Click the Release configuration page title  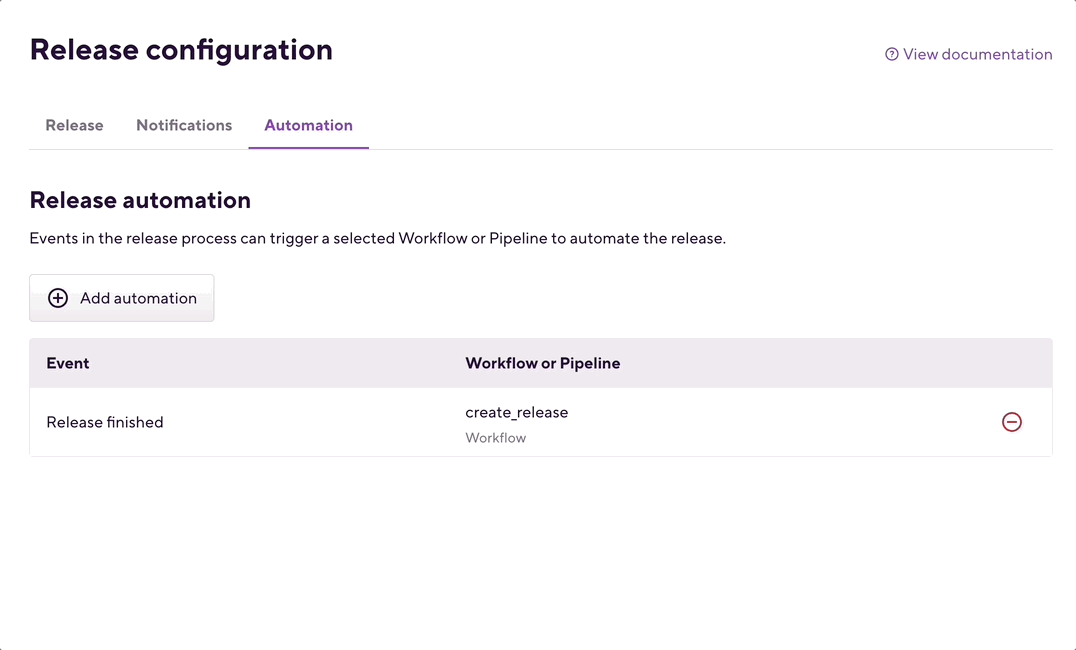(x=181, y=50)
